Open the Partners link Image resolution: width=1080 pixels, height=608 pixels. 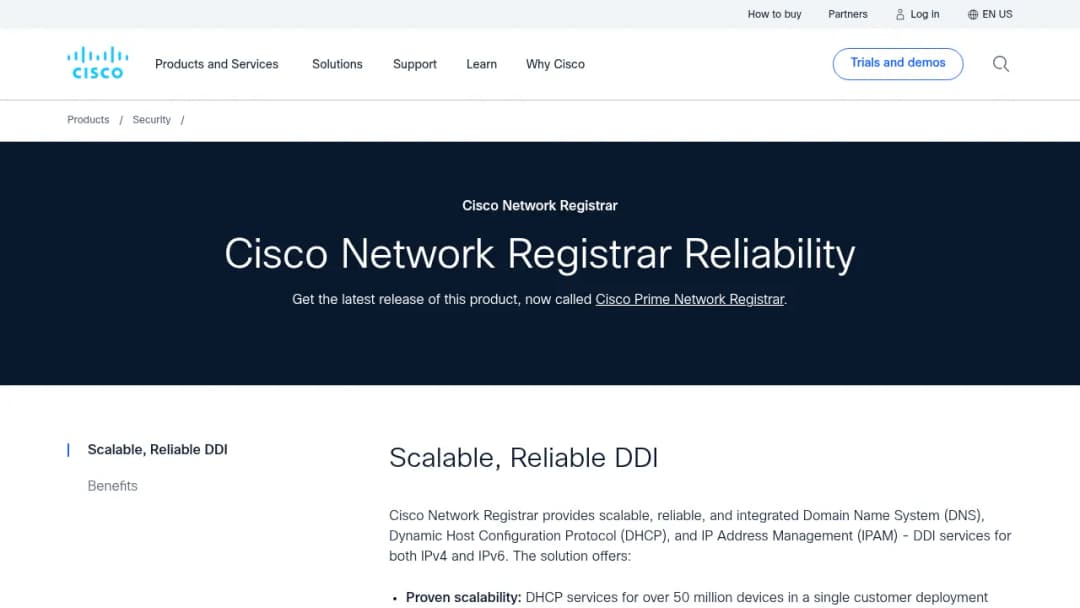pos(847,14)
